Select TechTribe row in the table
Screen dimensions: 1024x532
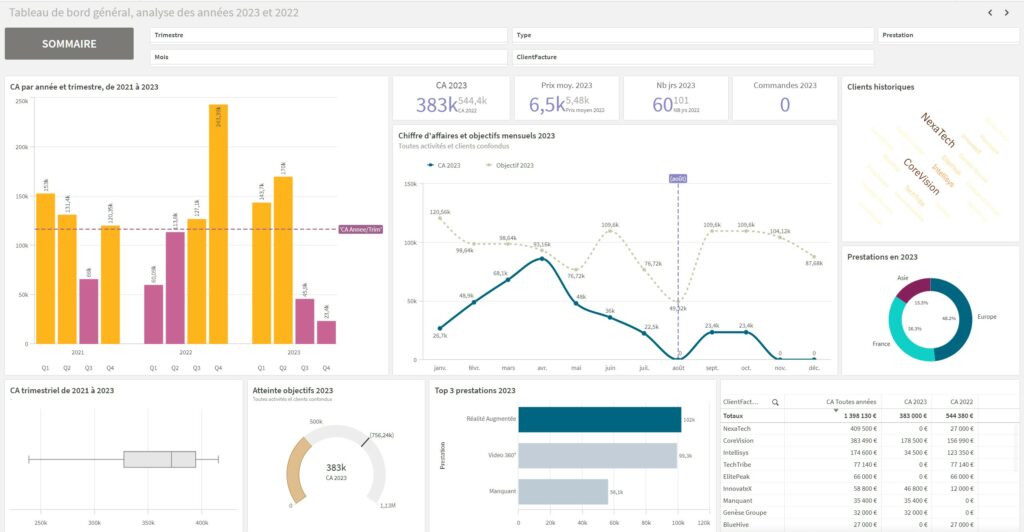[869, 465]
